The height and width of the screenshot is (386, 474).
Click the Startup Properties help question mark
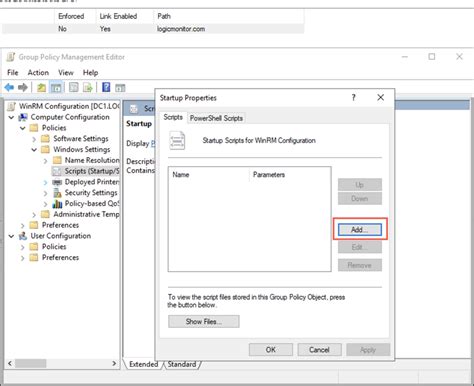354,97
